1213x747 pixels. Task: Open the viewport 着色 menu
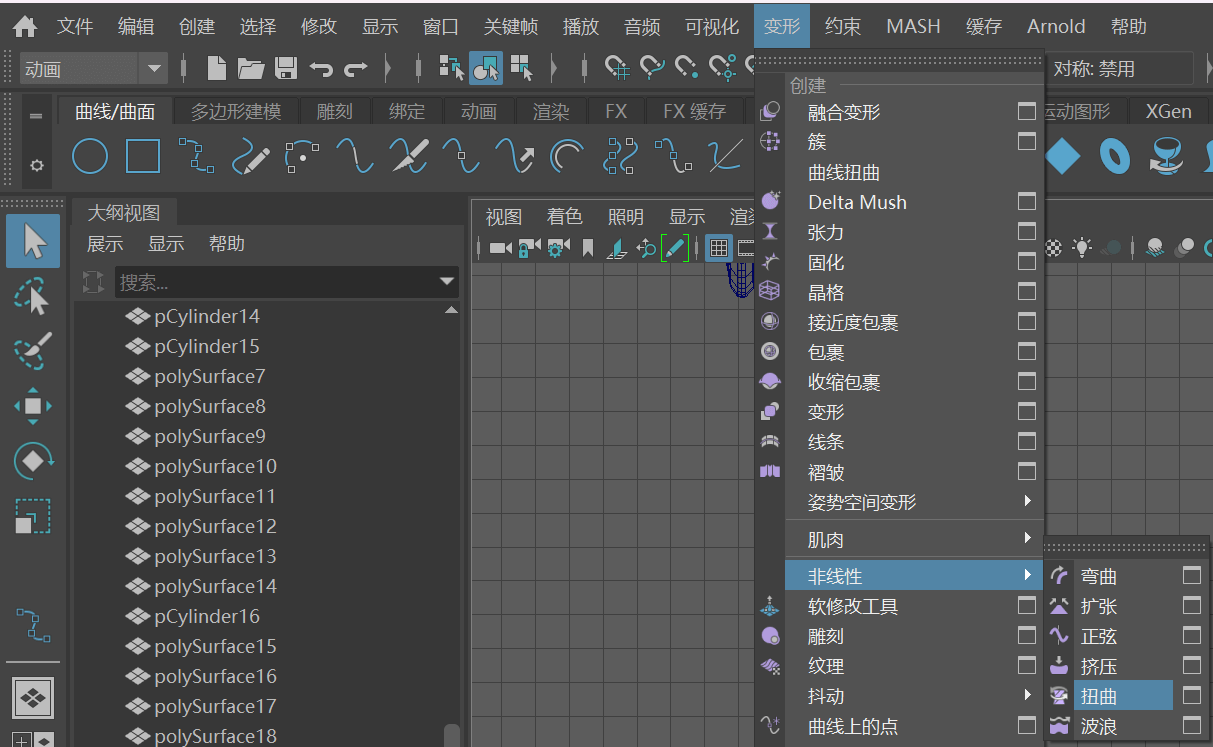tap(564, 217)
